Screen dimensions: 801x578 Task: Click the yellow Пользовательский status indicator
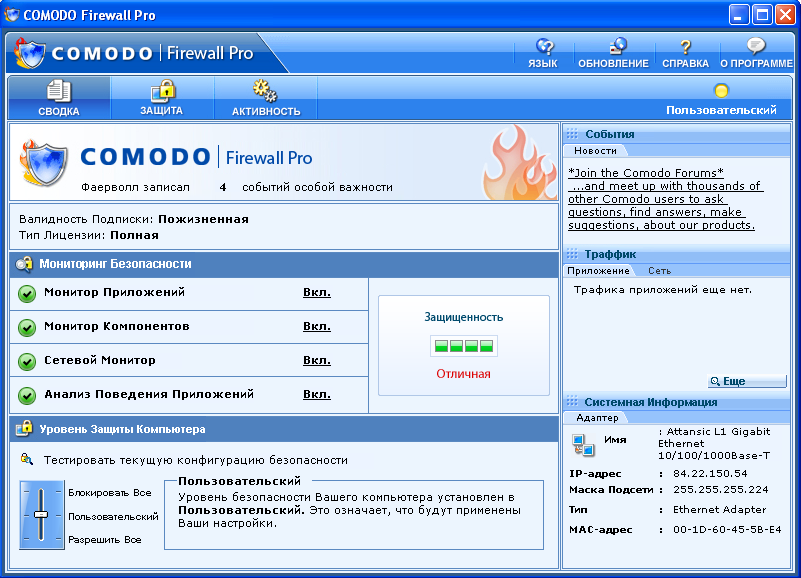click(x=721, y=91)
